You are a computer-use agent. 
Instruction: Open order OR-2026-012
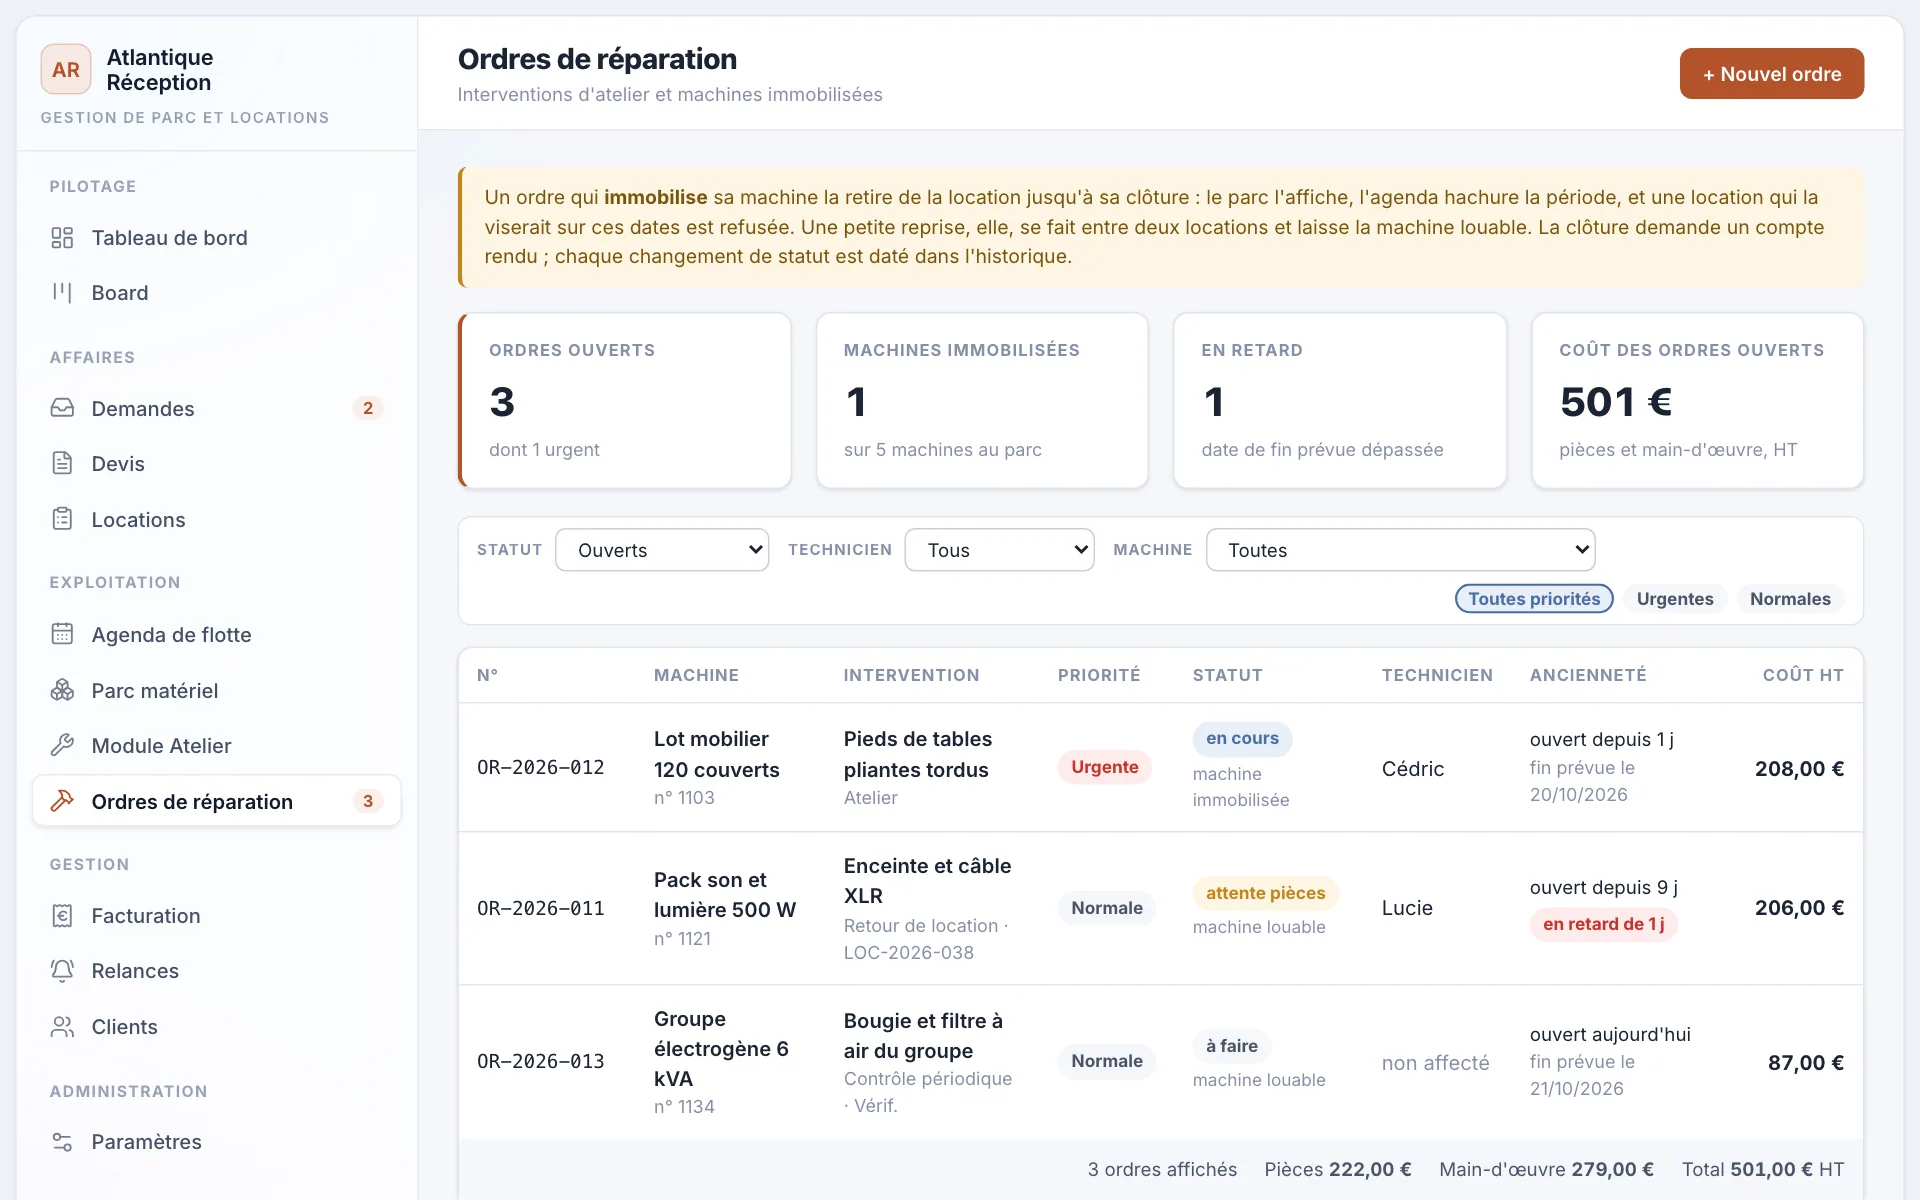541,768
